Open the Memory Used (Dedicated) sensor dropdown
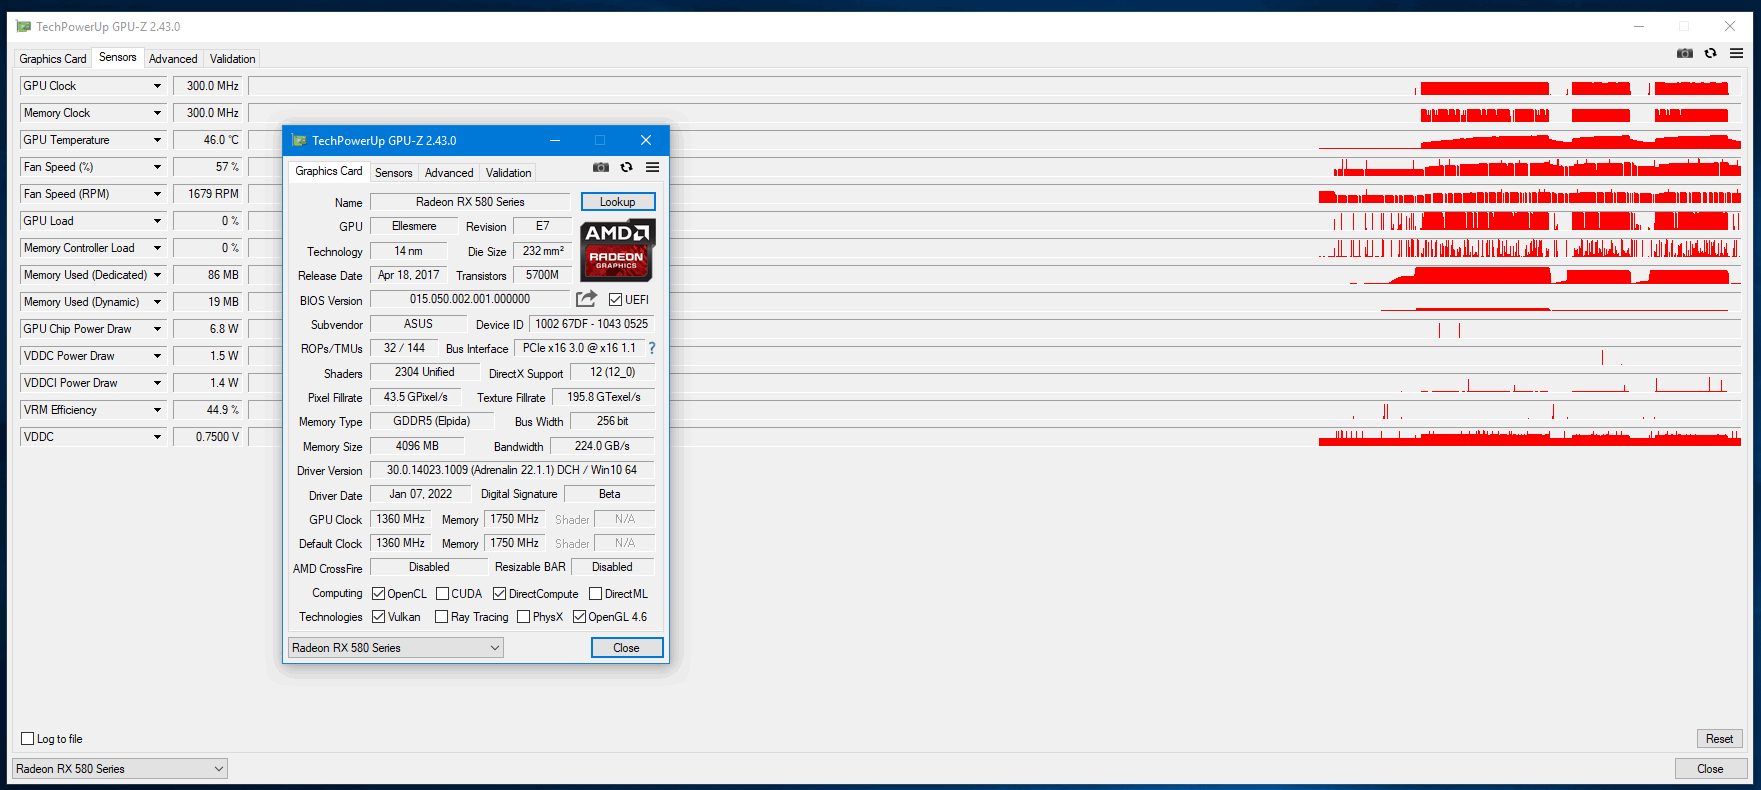The width and height of the screenshot is (1761, 790). 157,275
